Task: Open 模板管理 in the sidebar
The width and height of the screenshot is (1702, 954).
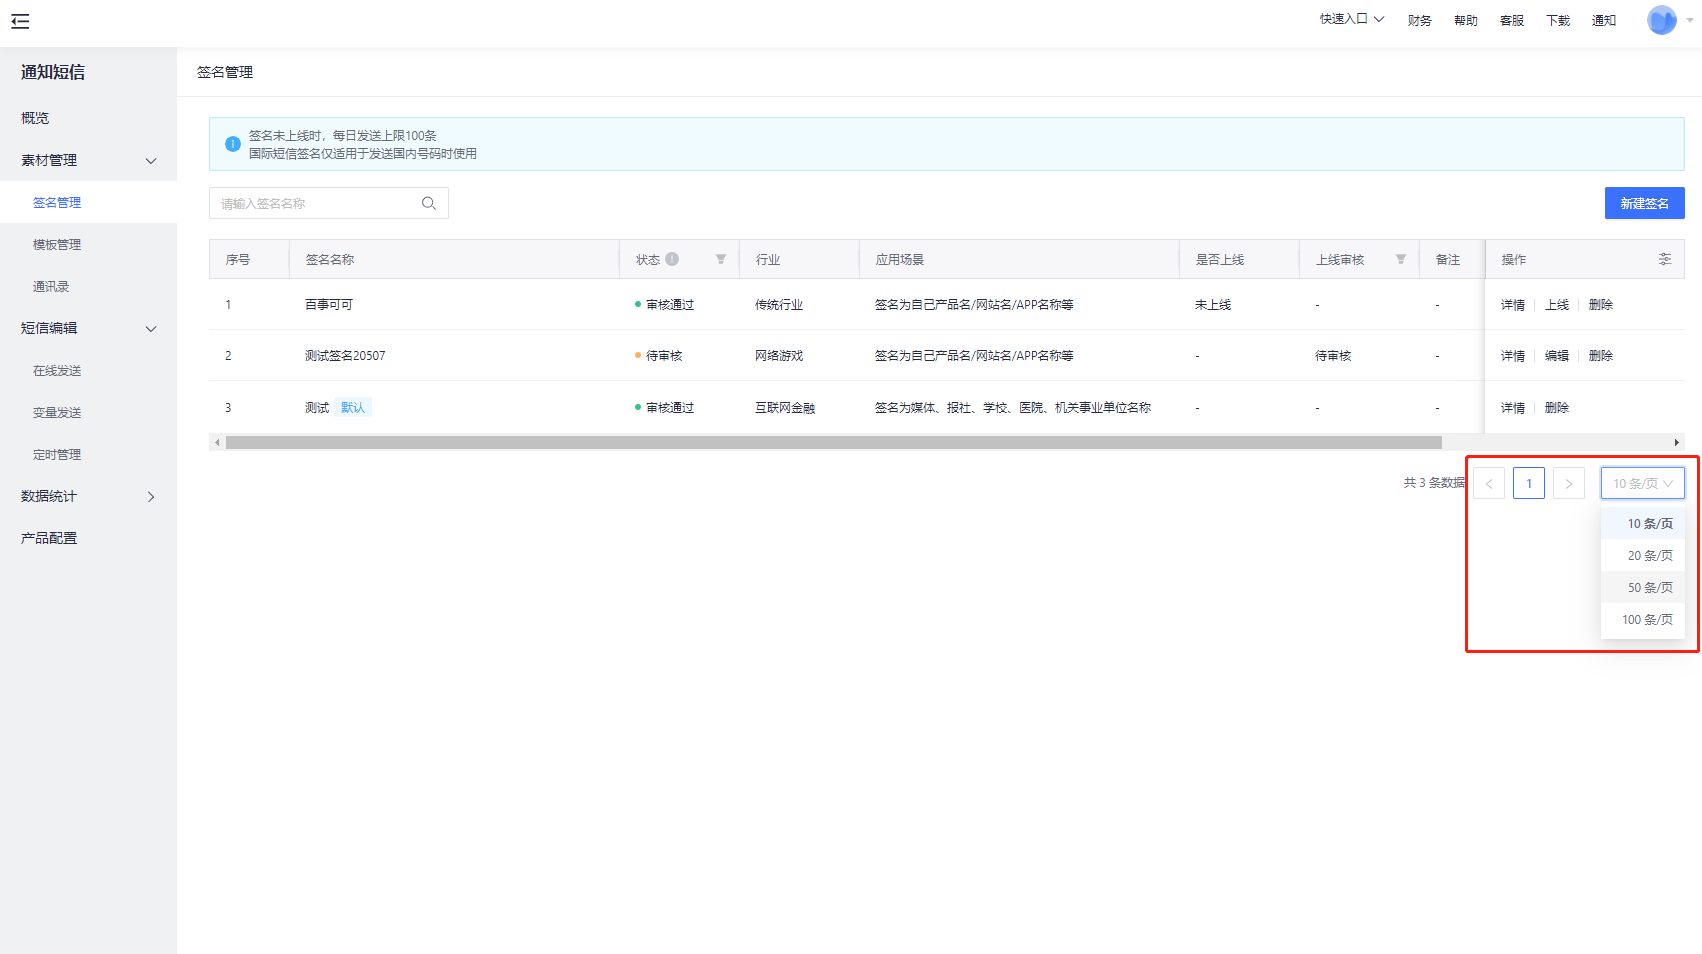Action: (x=57, y=244)
